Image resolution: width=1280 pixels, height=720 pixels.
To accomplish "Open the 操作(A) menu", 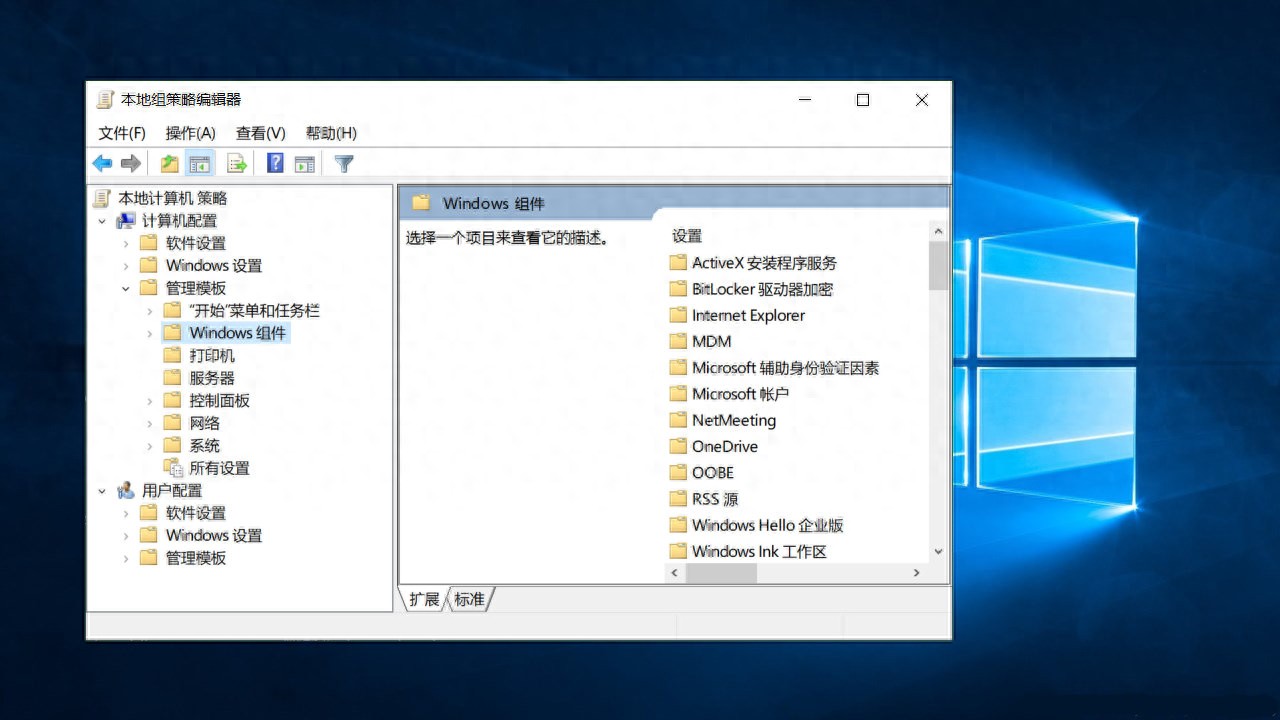I will click(x=191, y=133).
